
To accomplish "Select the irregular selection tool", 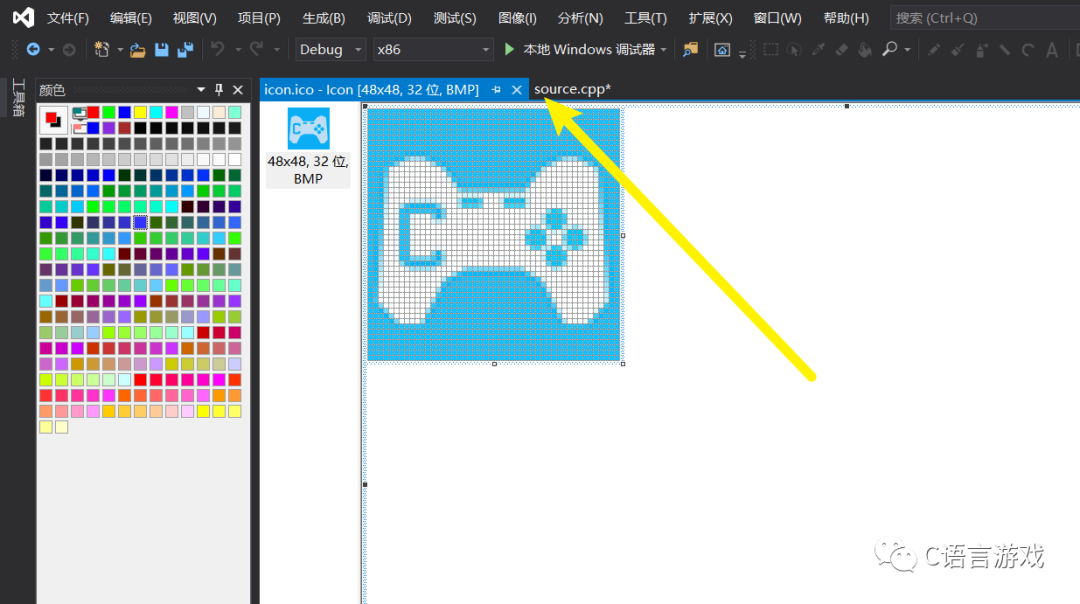I will (794, 50).
